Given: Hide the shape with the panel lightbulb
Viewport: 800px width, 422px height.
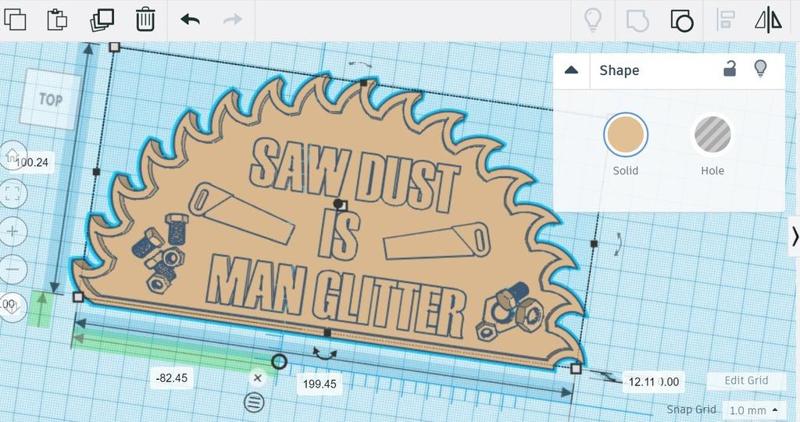Looking at the screenshot, I should (760, 68).
